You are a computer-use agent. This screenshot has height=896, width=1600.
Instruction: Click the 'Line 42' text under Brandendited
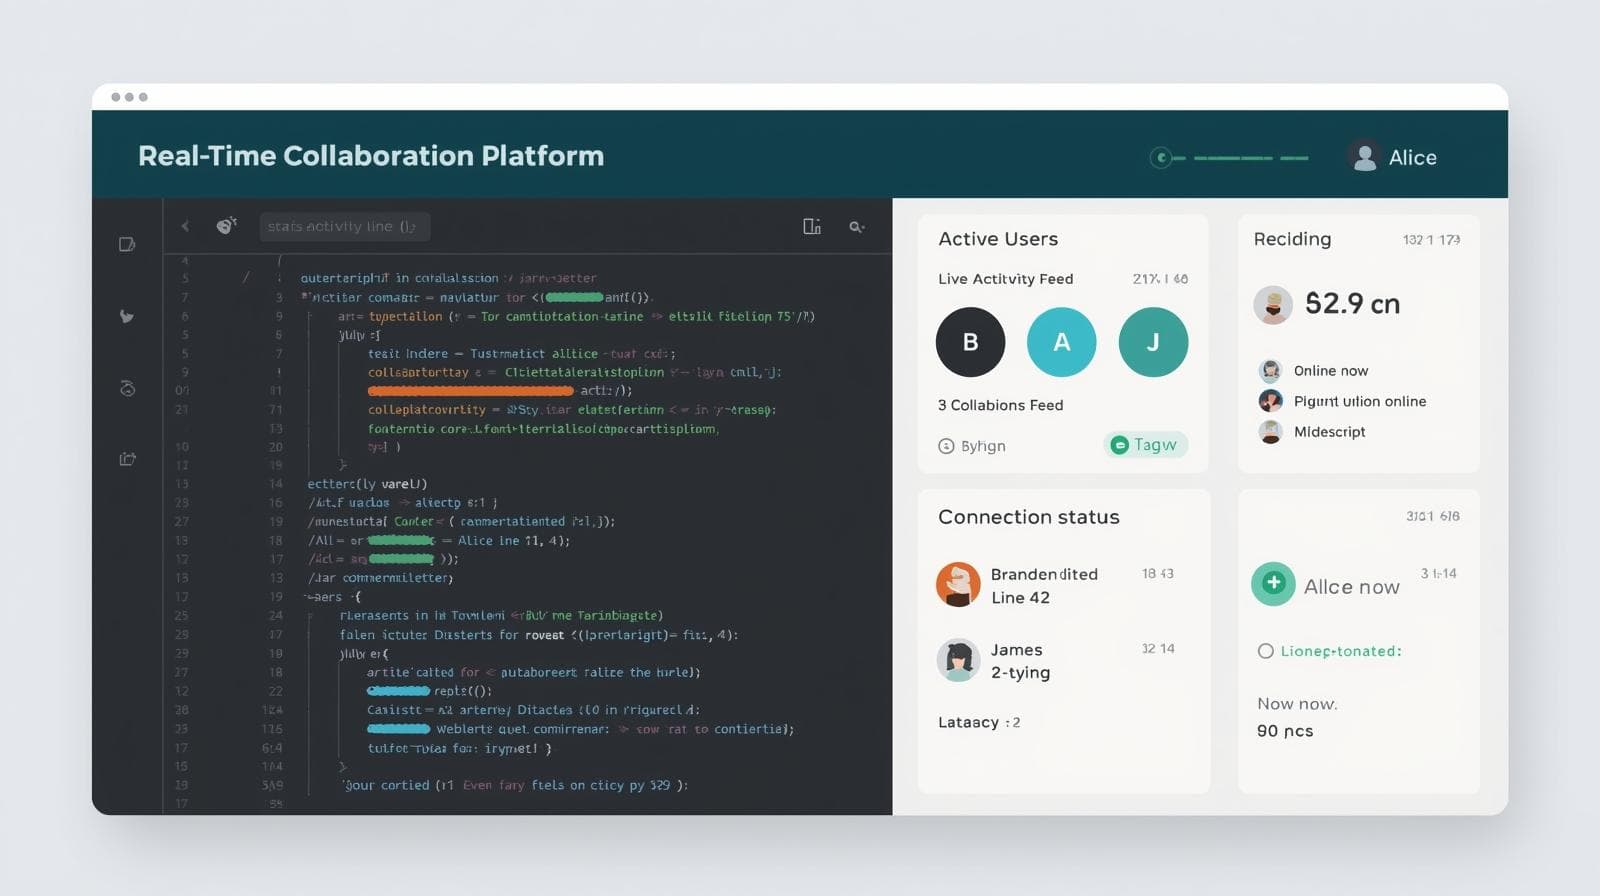point(1020,598)
